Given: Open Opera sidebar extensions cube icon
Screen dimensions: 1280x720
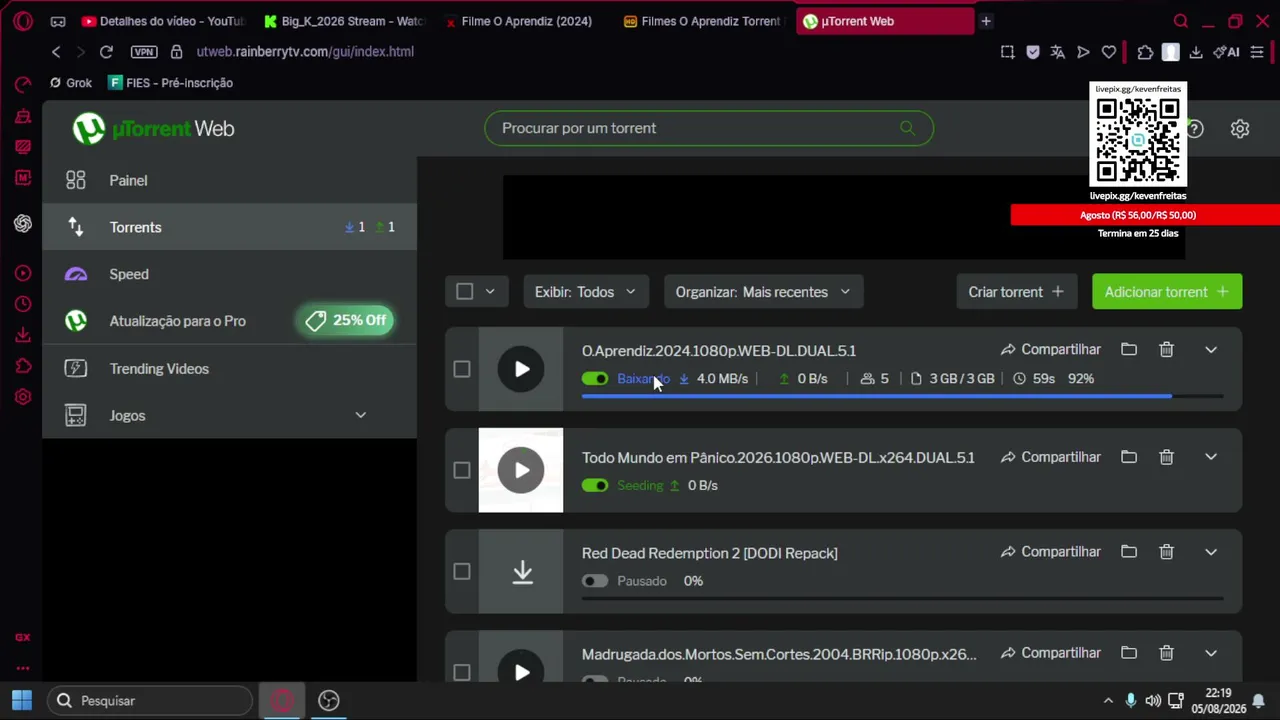Looking at the screenshot, I should (x=23, y=366).
